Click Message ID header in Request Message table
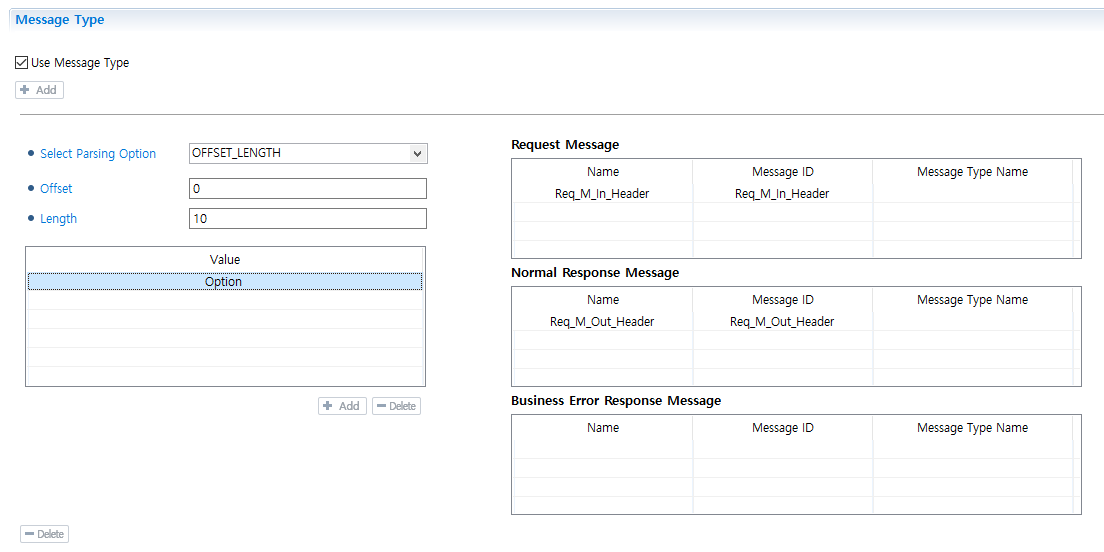The image size is (1104, 552). [783, 172]
